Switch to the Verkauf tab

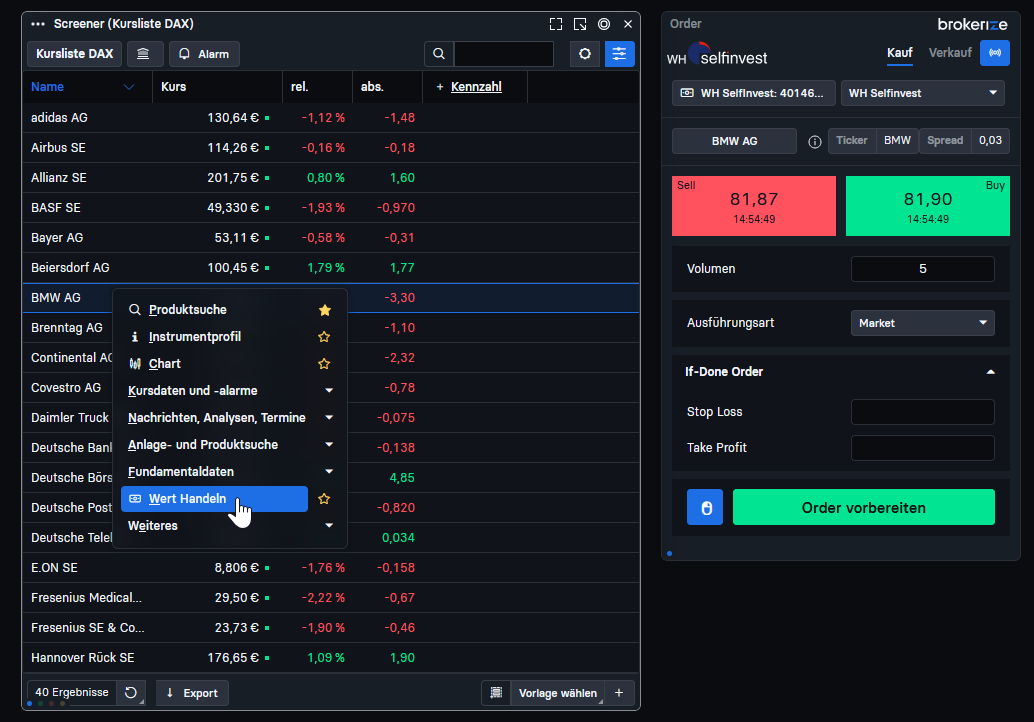point(950,53)
